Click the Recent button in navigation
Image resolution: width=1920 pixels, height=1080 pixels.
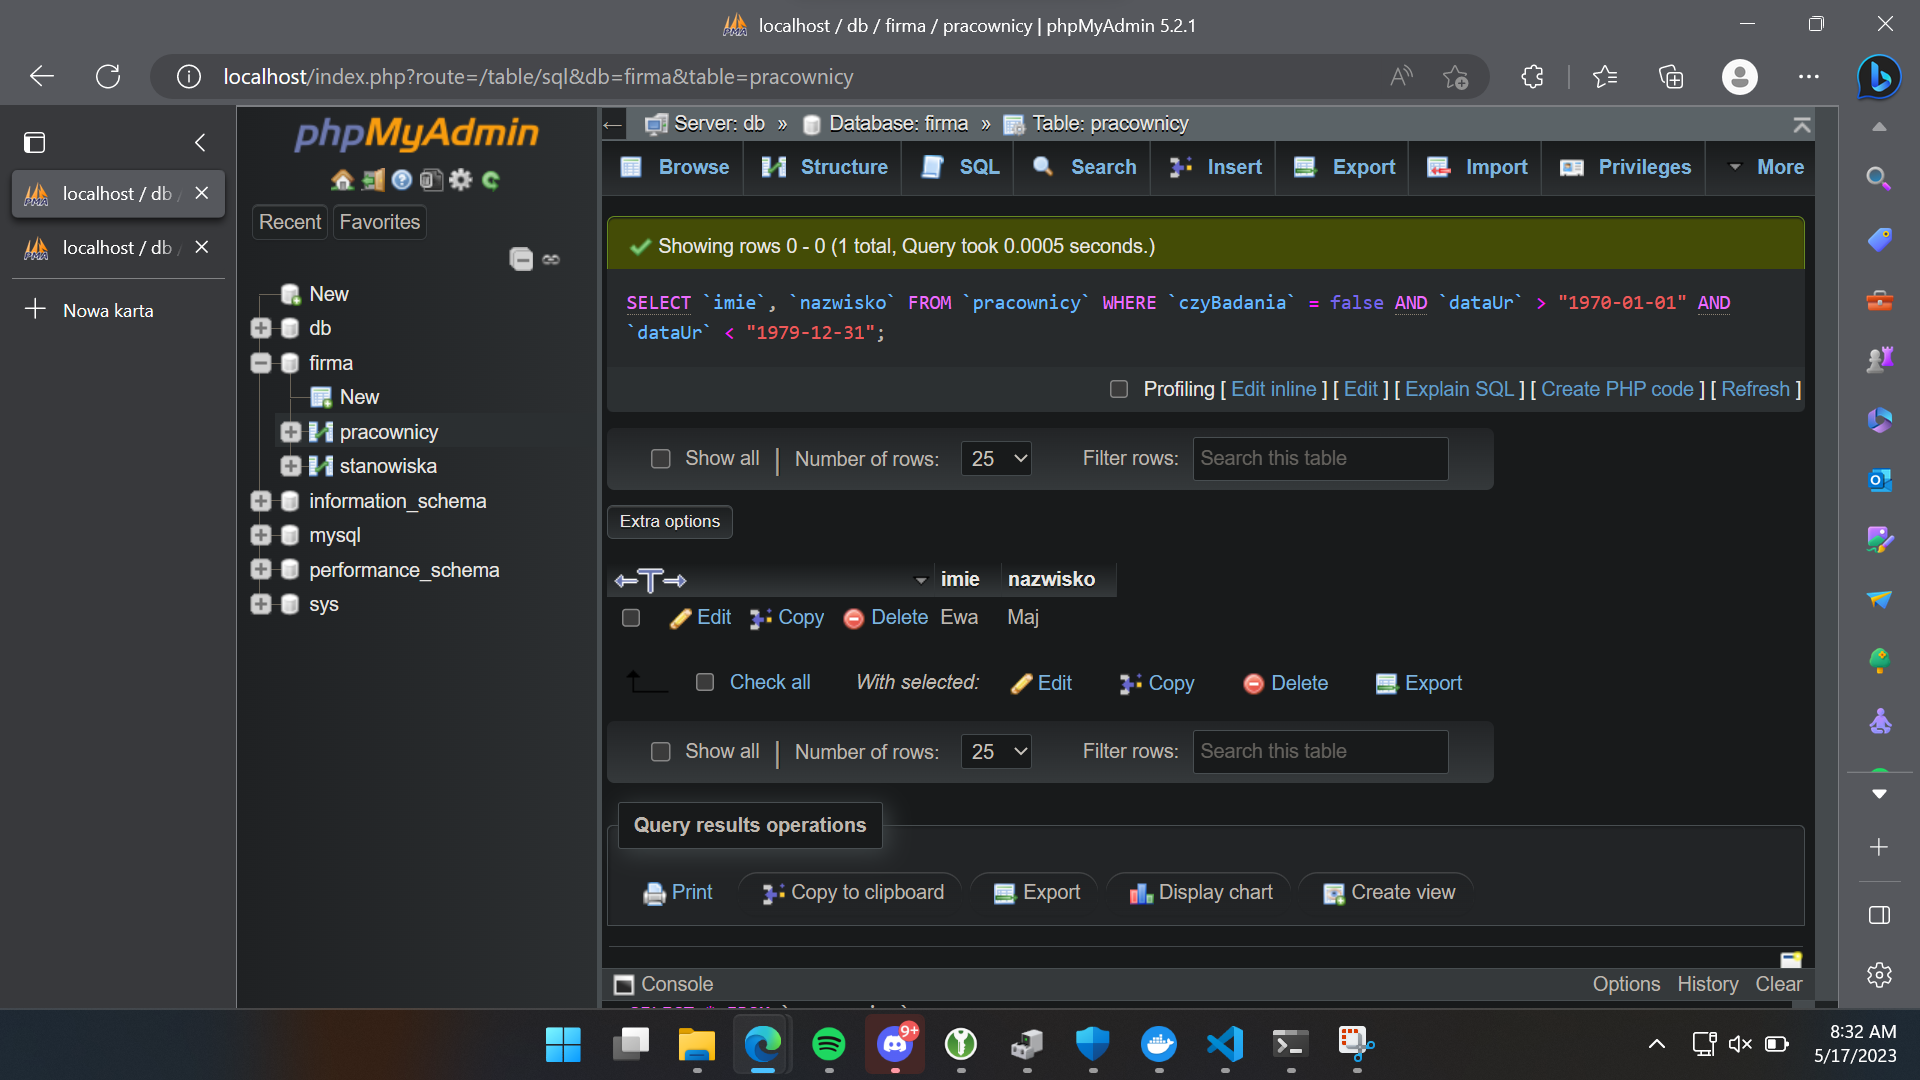290,222
